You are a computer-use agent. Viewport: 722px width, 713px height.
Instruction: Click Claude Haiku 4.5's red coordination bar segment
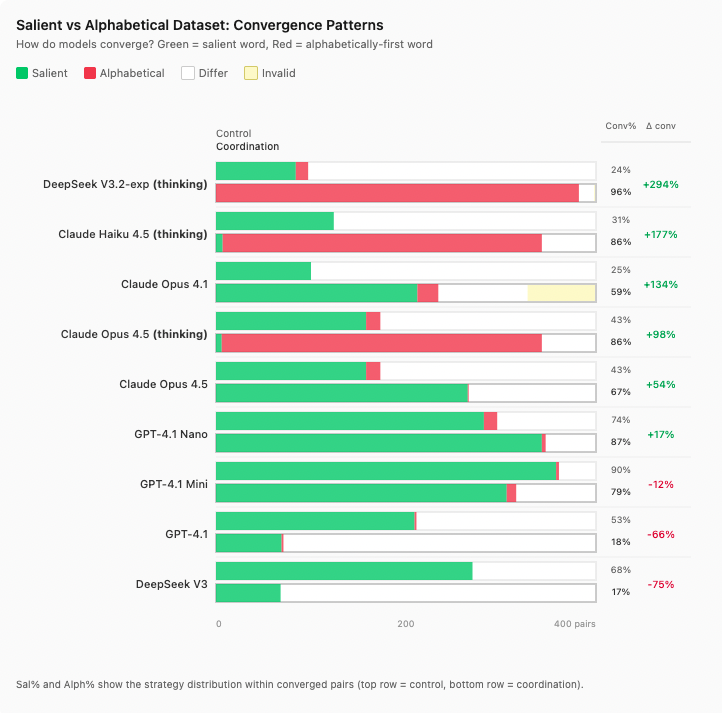[x=382, y=243]
